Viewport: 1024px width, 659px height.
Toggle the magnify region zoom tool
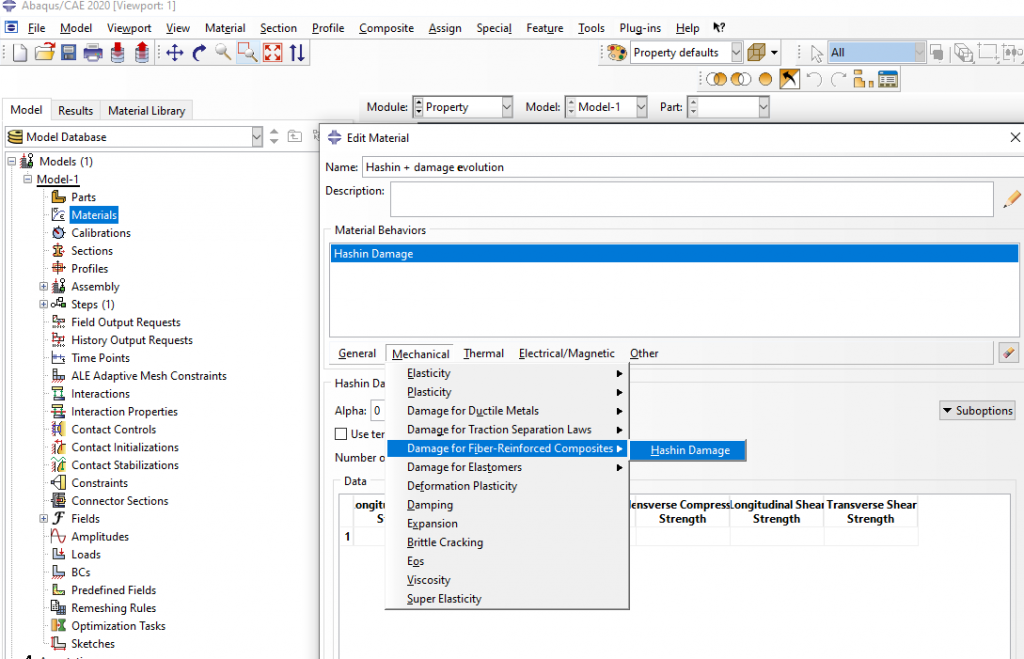point(247,52)
